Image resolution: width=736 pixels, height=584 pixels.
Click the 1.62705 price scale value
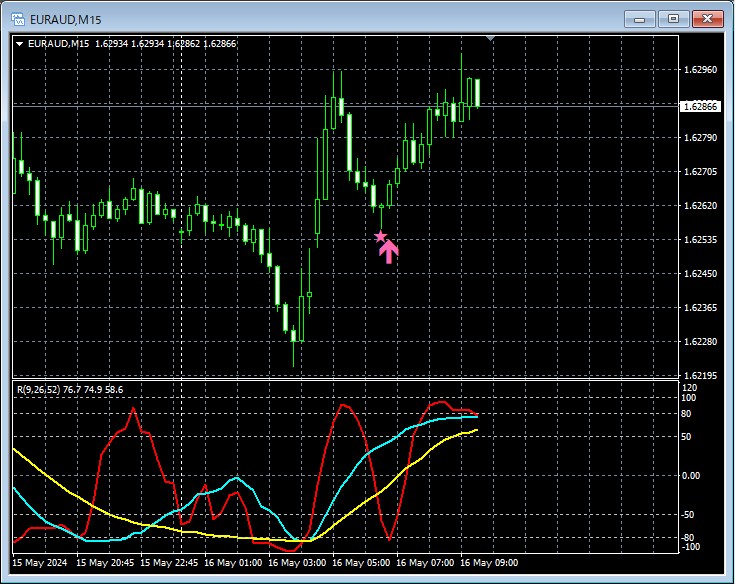click(x=700, y=171)
